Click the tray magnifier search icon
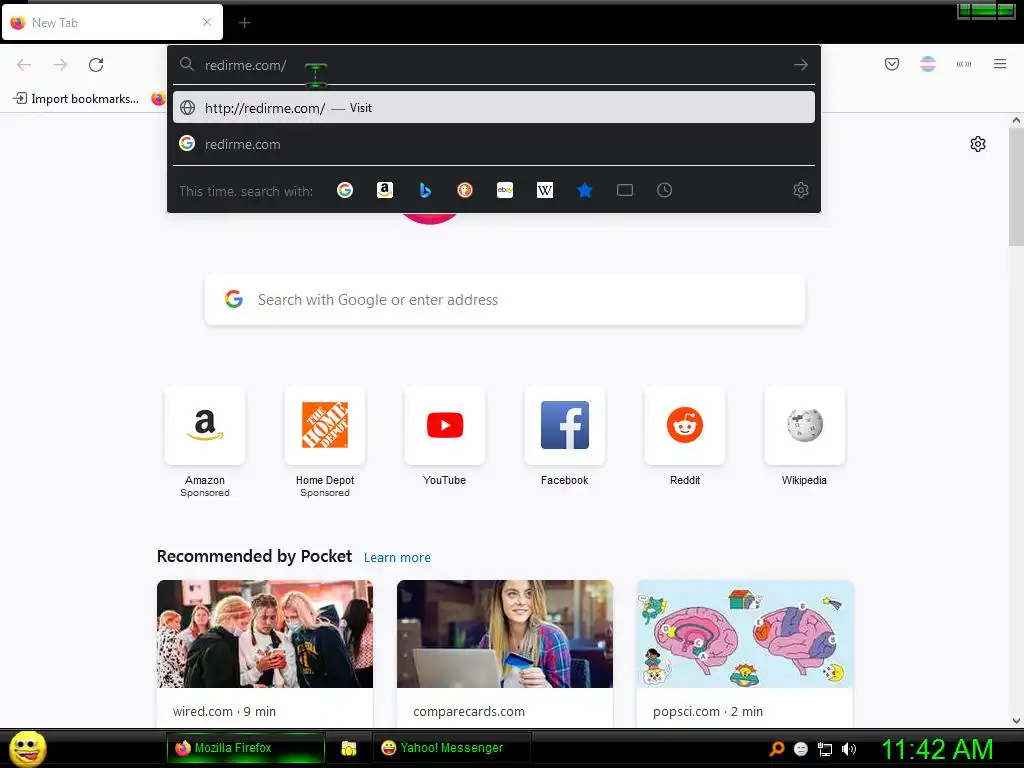Image resolution: width=1024 pixels, height=768 pixels. (x=777, y=749)
